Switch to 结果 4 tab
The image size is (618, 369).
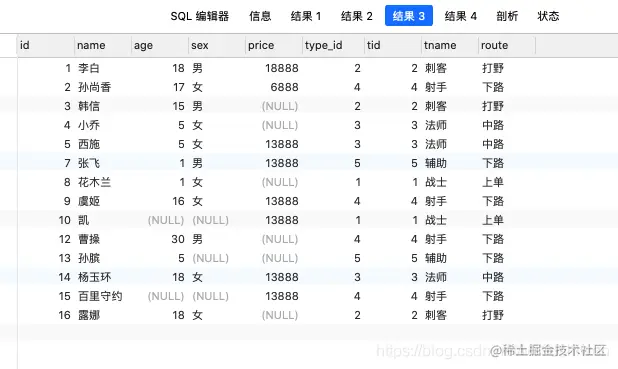461,16
